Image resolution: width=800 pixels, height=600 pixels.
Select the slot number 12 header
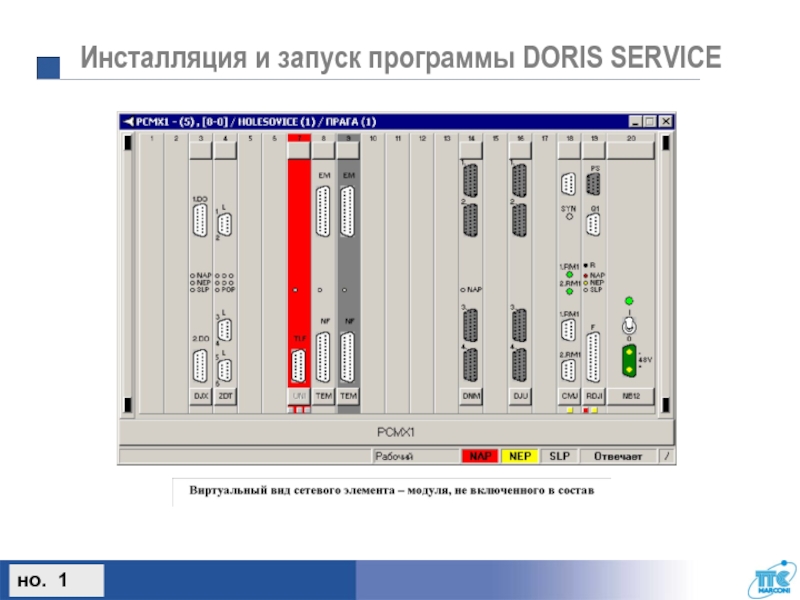[x=422, y=138]
